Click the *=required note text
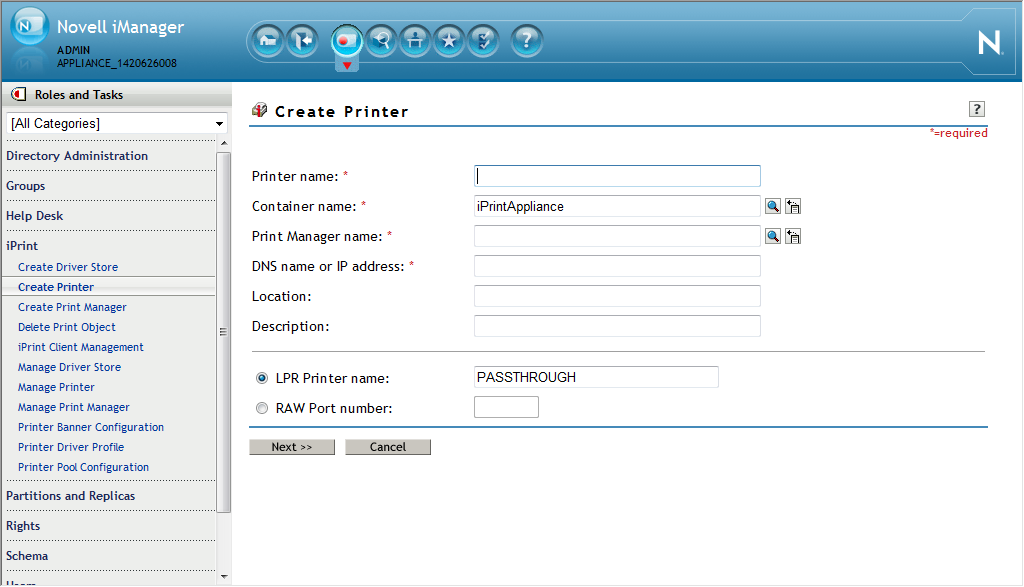 coord(958,133)
